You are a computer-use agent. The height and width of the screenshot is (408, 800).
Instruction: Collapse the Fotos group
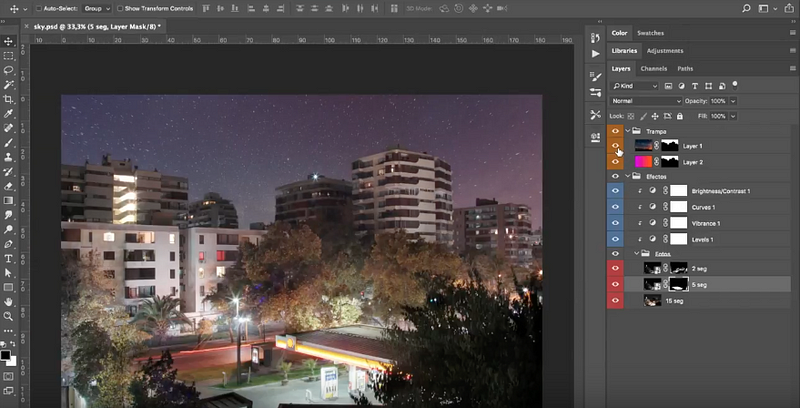click(x=637, y=253)
